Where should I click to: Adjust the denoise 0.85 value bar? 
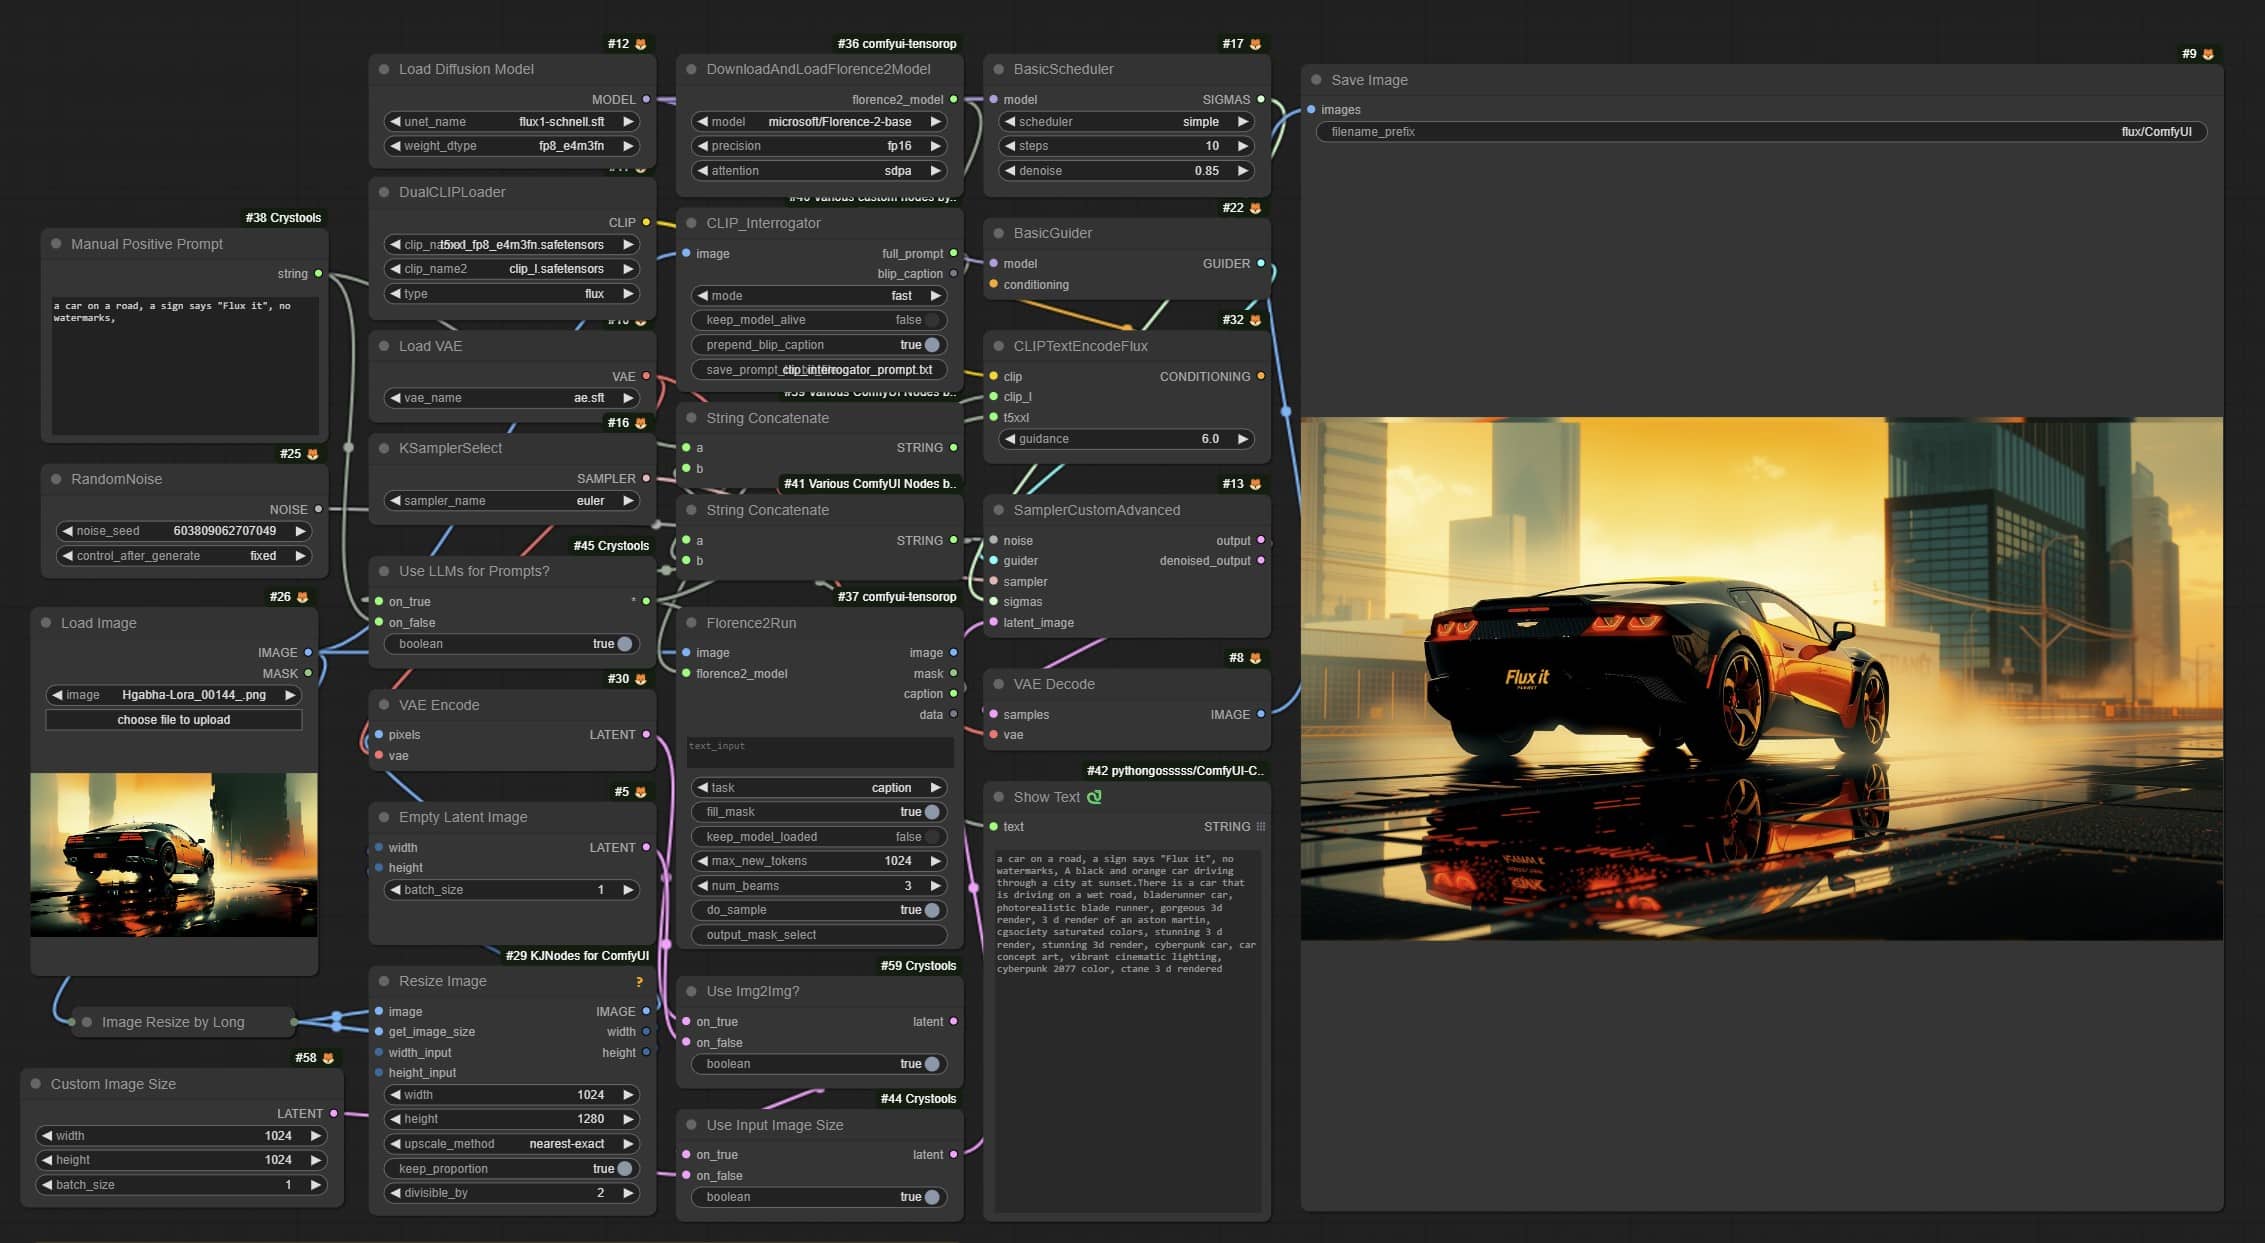[x=1126, y=171]
